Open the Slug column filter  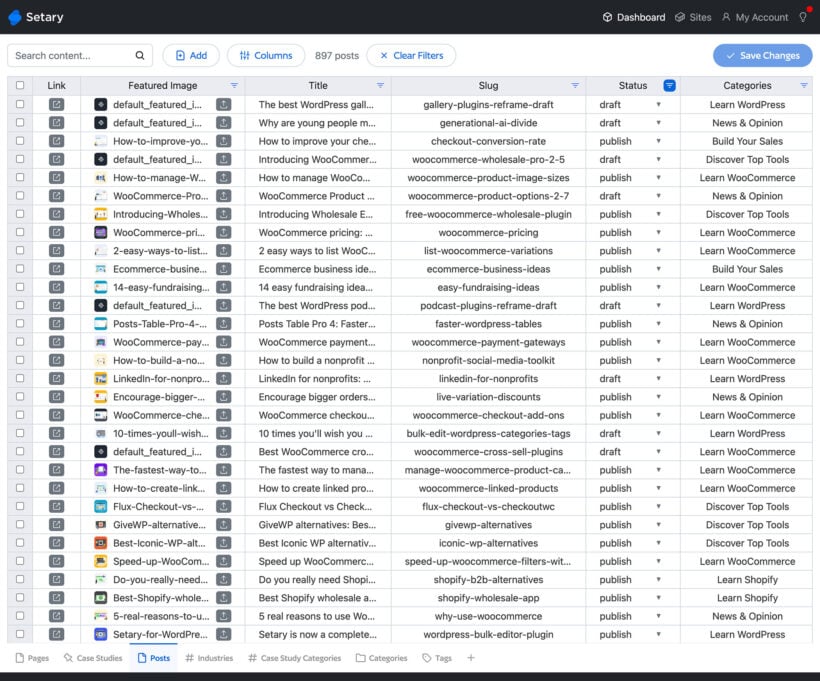pyautogui.click(x=575, y=85)
